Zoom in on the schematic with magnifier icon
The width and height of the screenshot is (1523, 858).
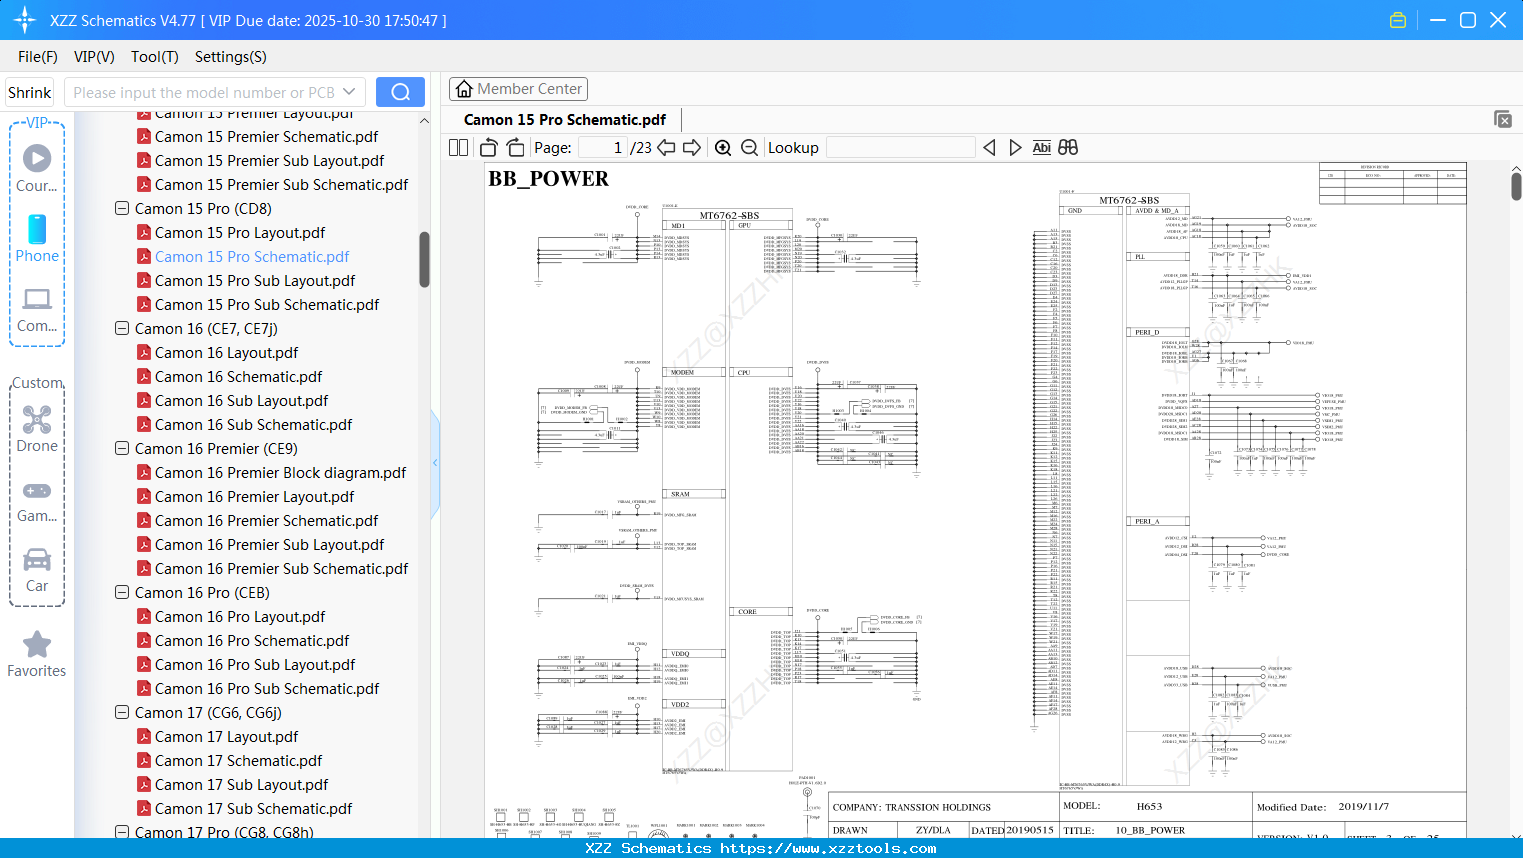(x=722, y=147)
